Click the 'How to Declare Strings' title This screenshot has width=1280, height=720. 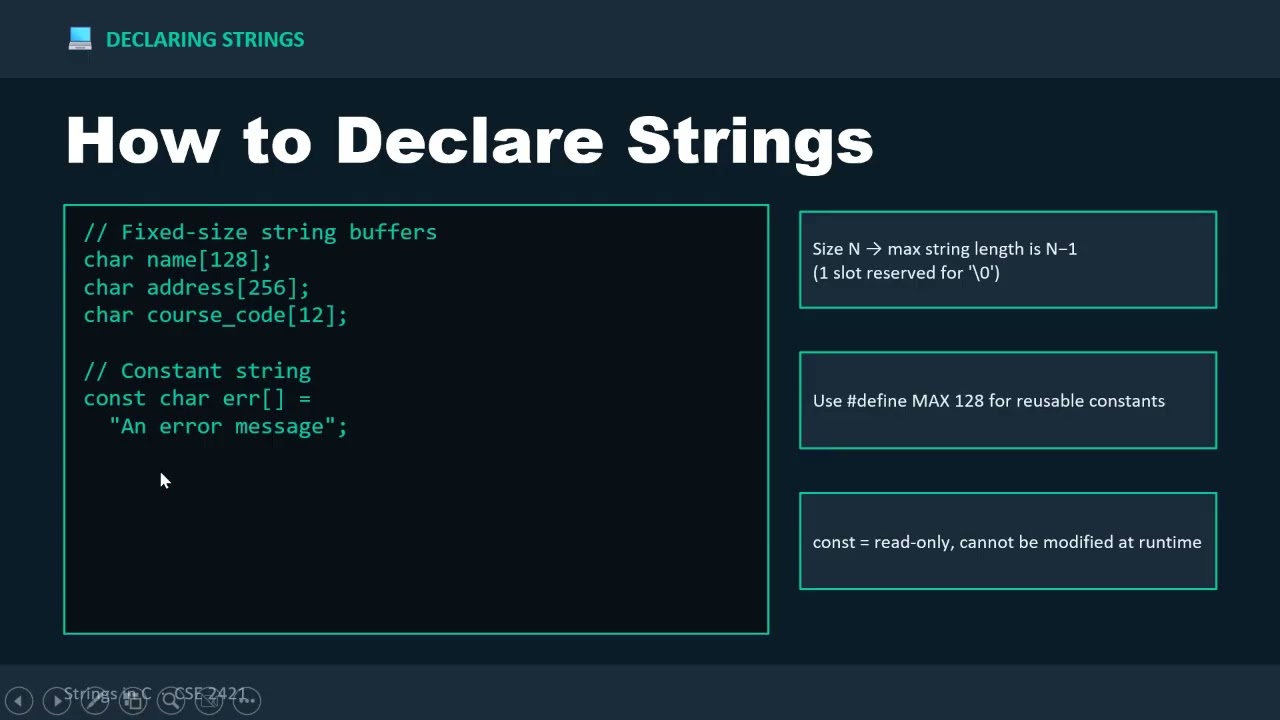470,141
